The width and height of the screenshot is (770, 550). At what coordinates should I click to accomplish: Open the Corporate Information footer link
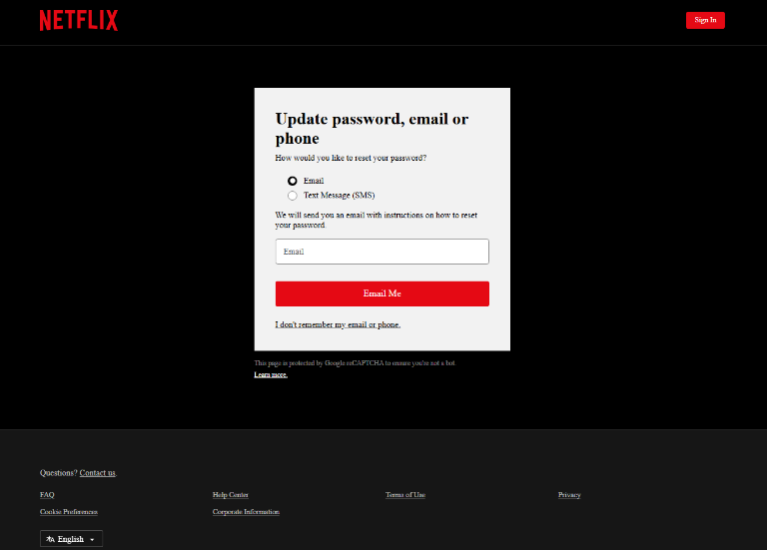click(246, 512)
